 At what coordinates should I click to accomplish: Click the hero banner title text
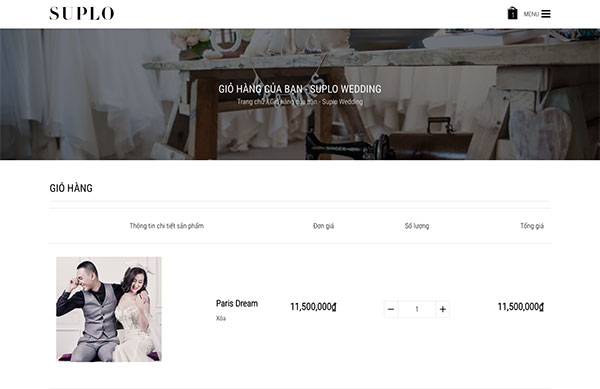tap(300, 89)
